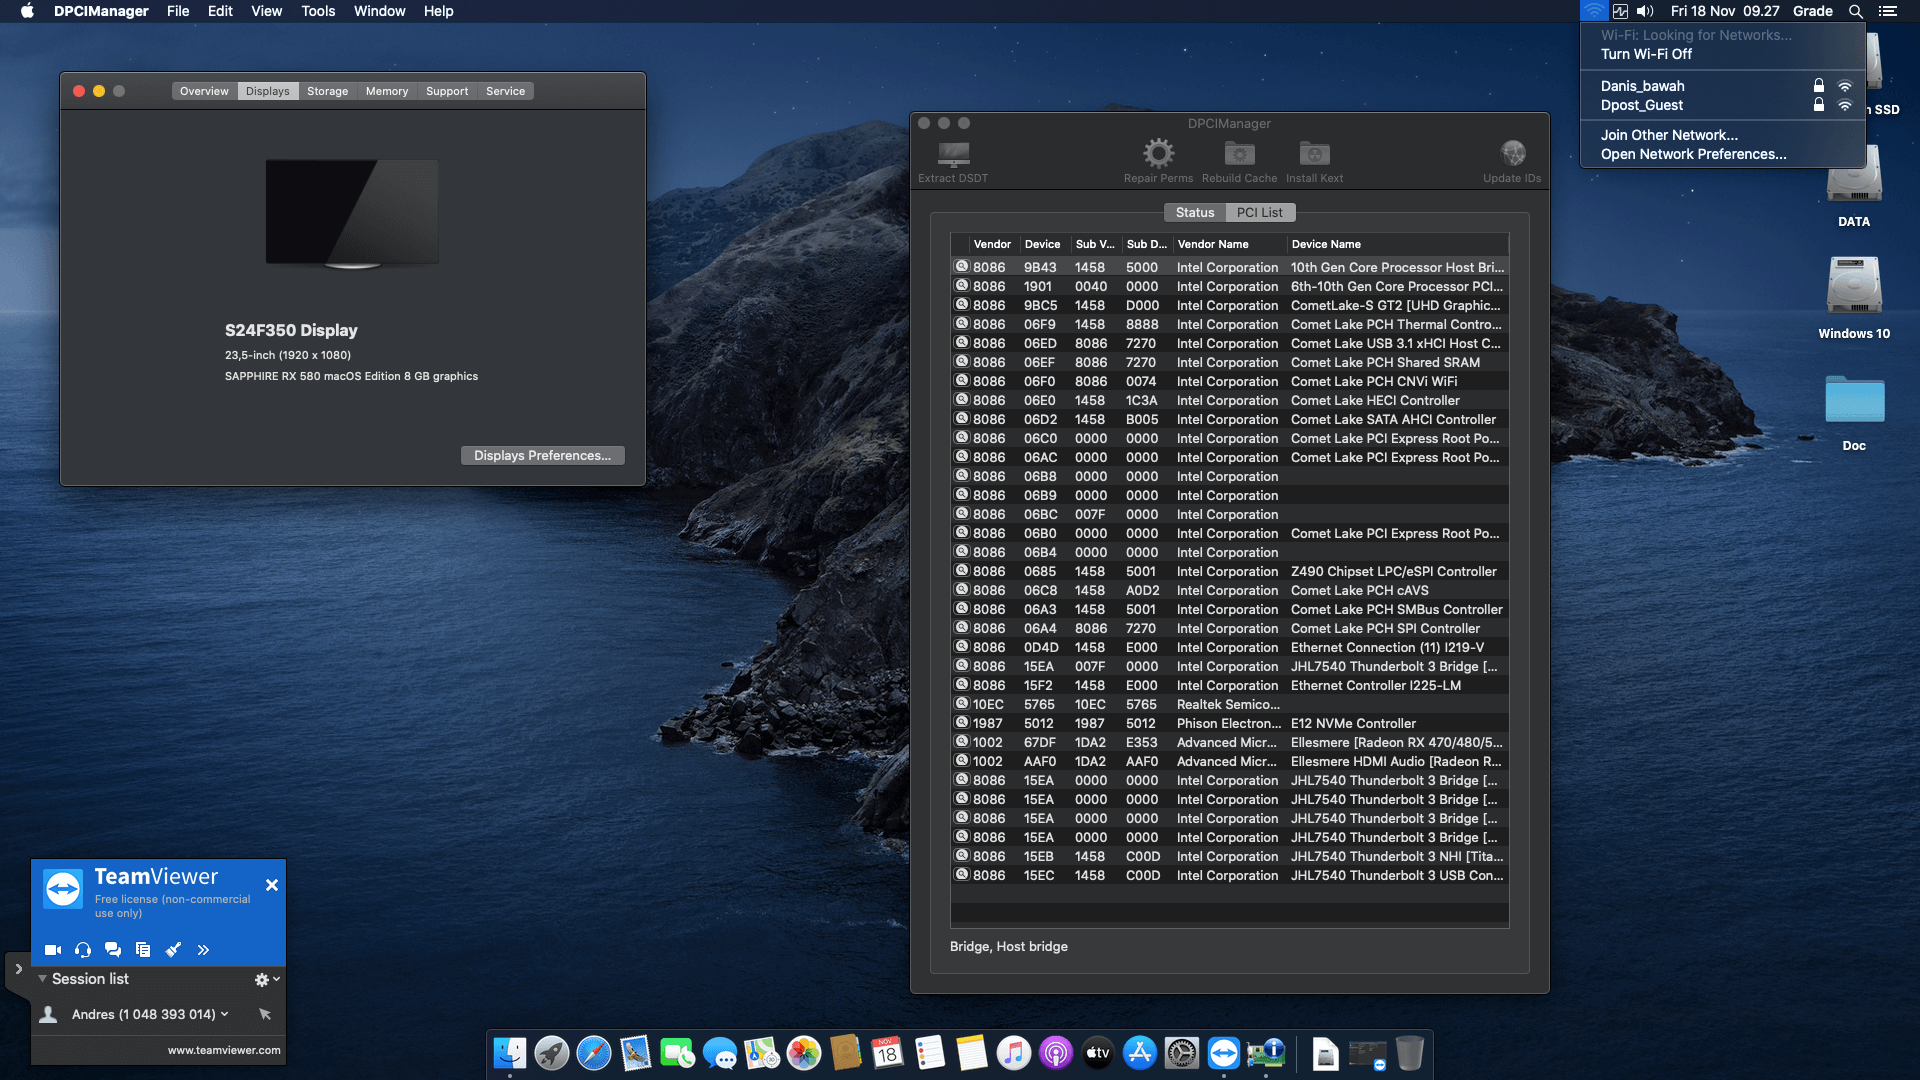Connect to Danis_bawah Wi-Fi network

pyautogui.click(x=1723, y=86)
